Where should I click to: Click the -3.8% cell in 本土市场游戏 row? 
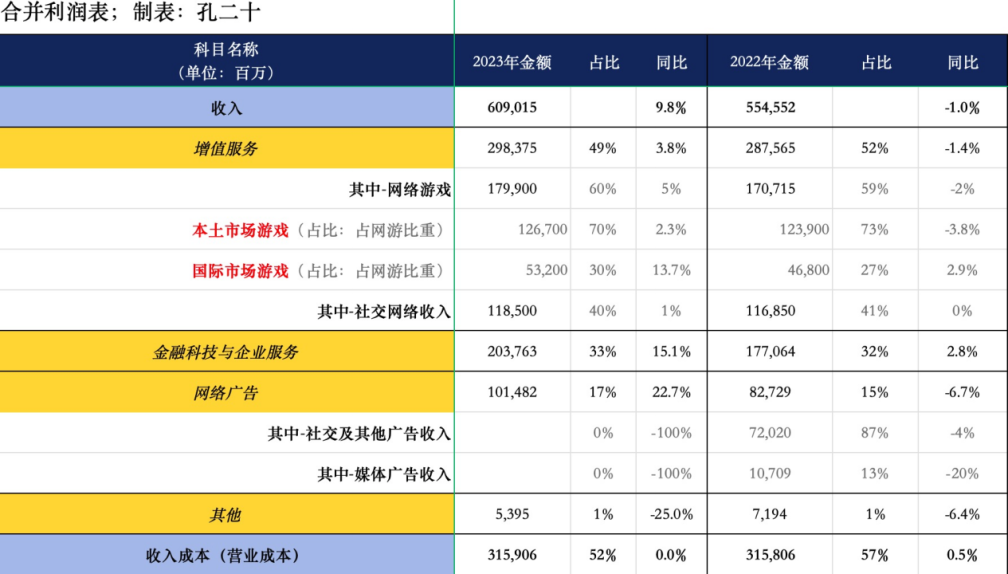tap(962, 229)
